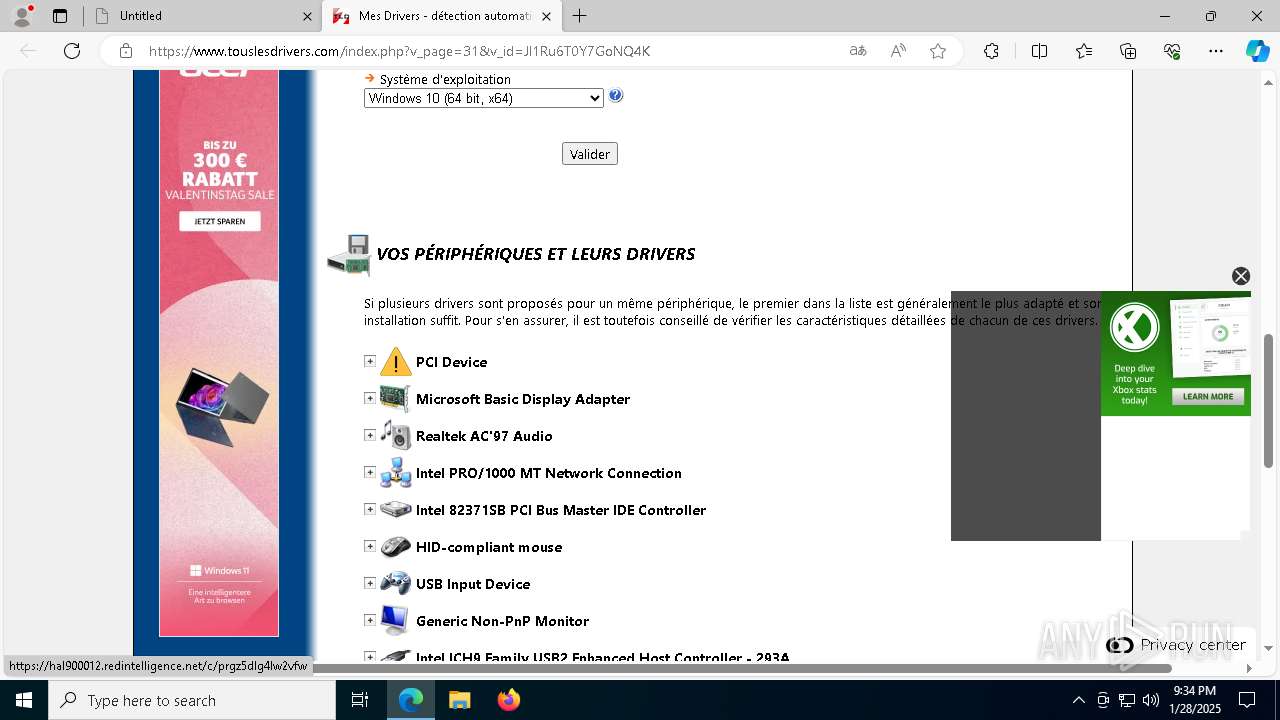The image size is (1280, 720).
Task: Open HID-compliant mouse link
Action: [x=489, y=547]
